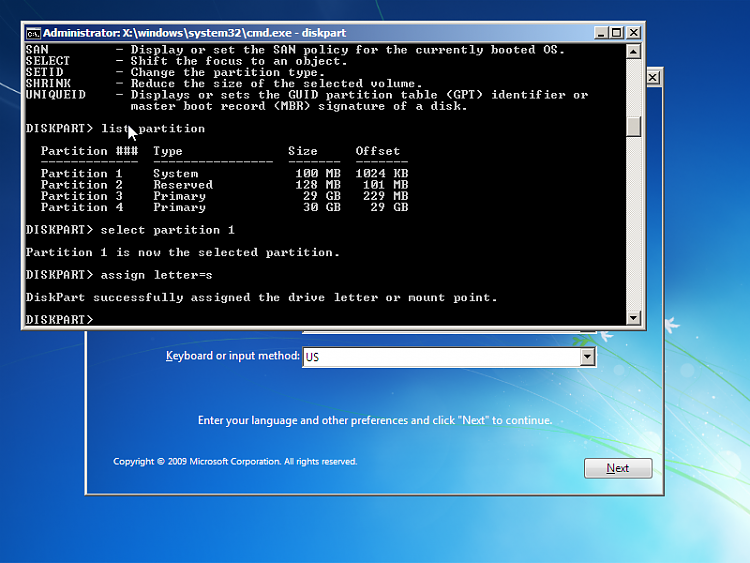Open the cmd.exe system menu icon
This screenshot has width=750, height=563.
click(33, 33)
